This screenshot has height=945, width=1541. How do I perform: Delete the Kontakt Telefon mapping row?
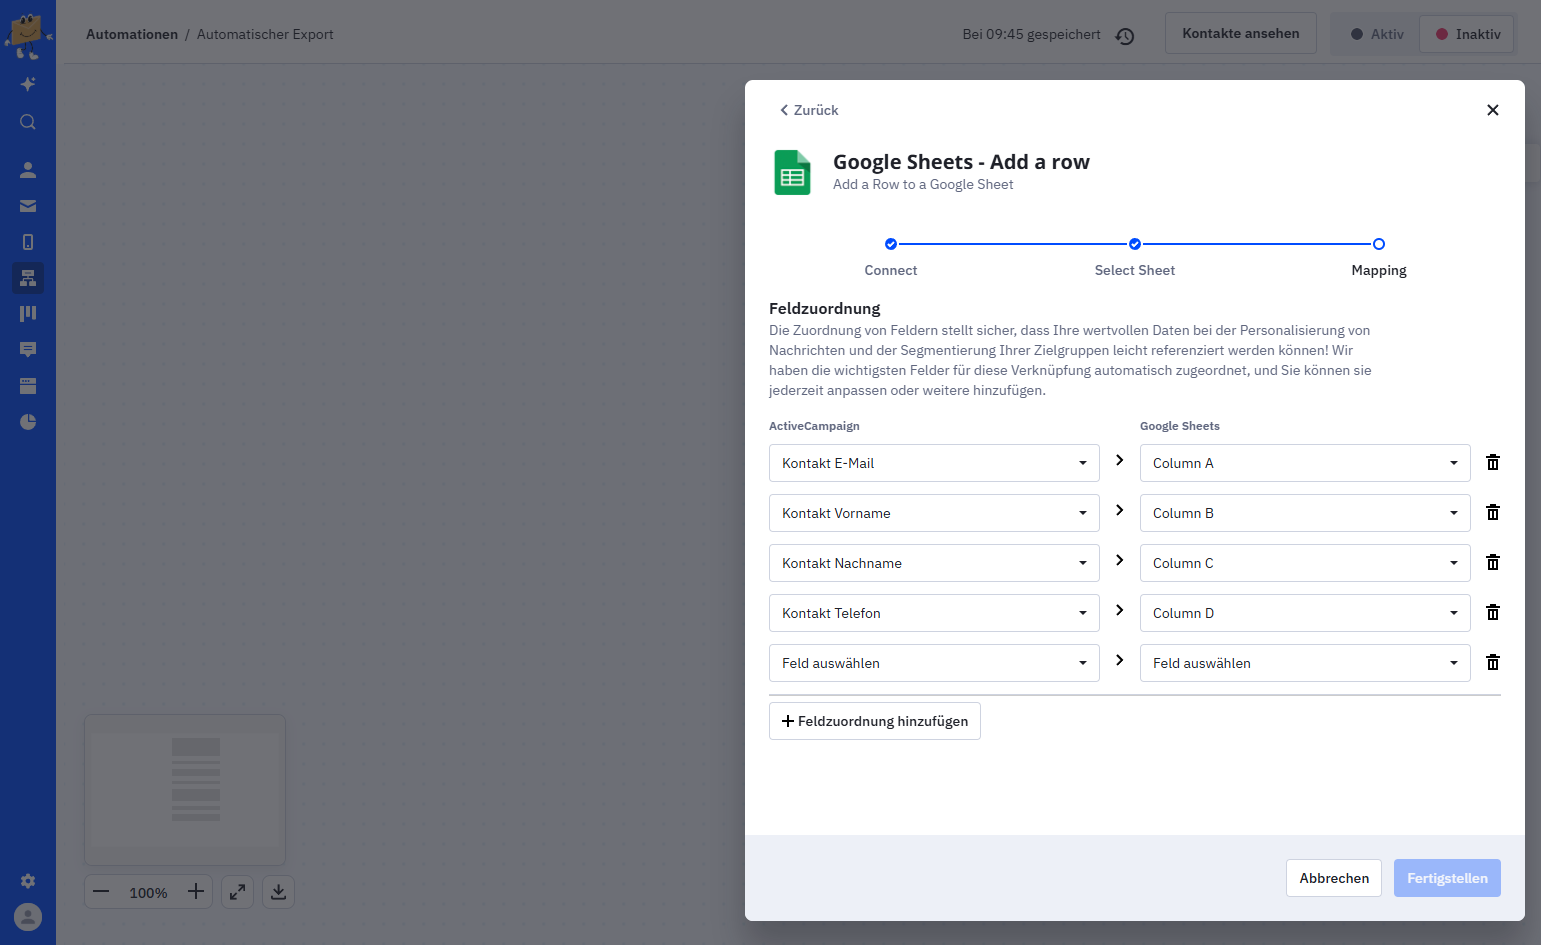[1493, 612]
